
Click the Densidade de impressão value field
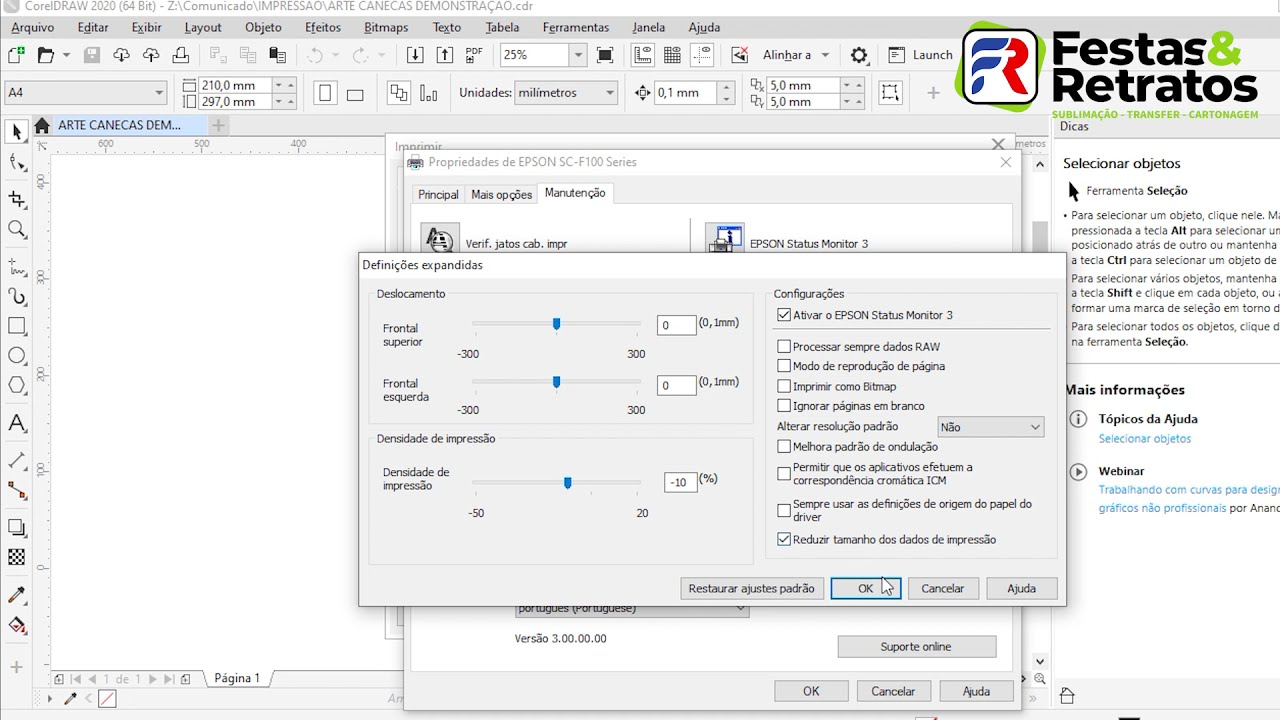pos(679,482)
